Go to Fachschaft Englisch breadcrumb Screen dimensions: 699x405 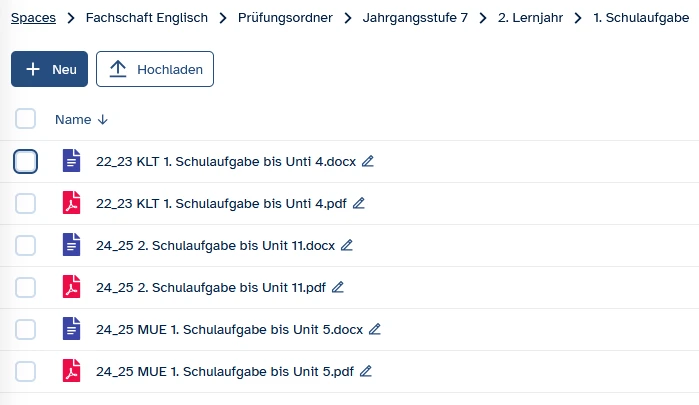click(x=148, y=18)
